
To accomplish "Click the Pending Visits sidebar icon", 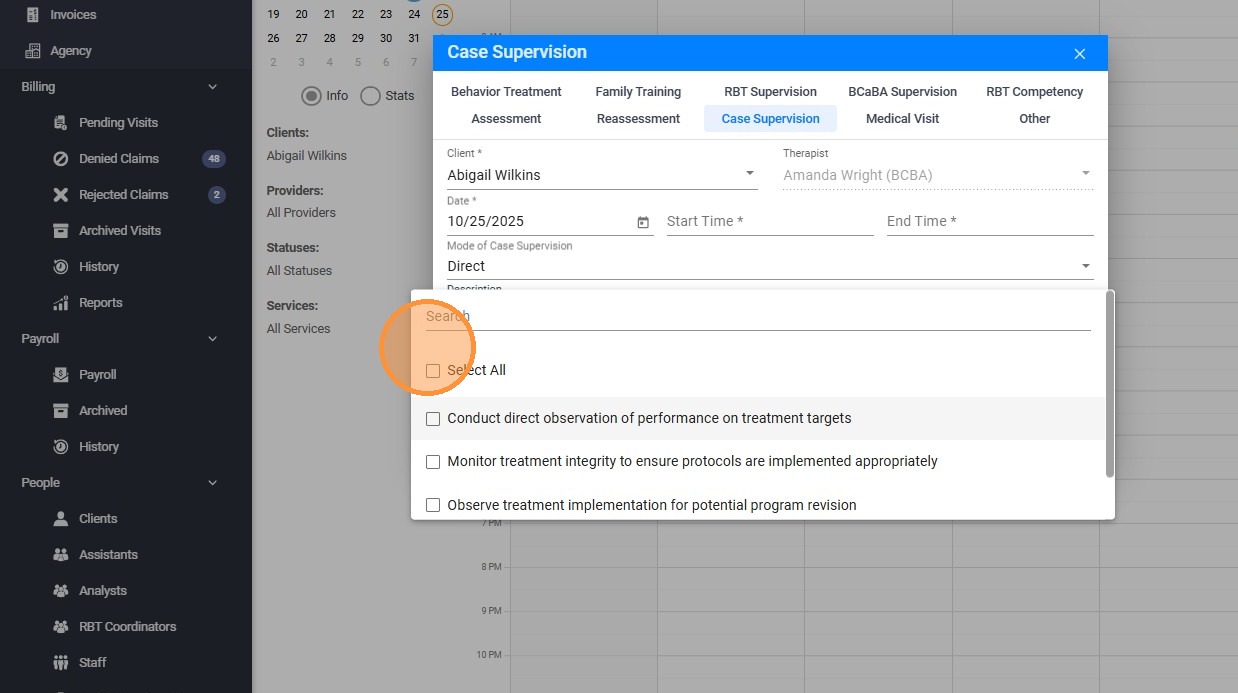I will pos(61,123).
